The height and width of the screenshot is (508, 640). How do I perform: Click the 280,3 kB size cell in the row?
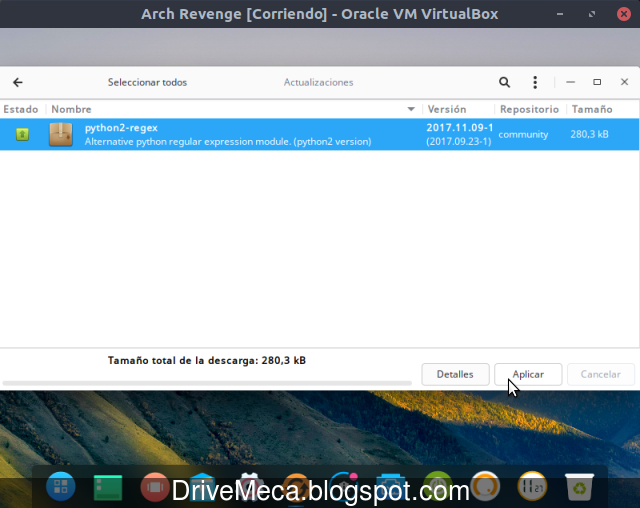click(x=589, y=134)
